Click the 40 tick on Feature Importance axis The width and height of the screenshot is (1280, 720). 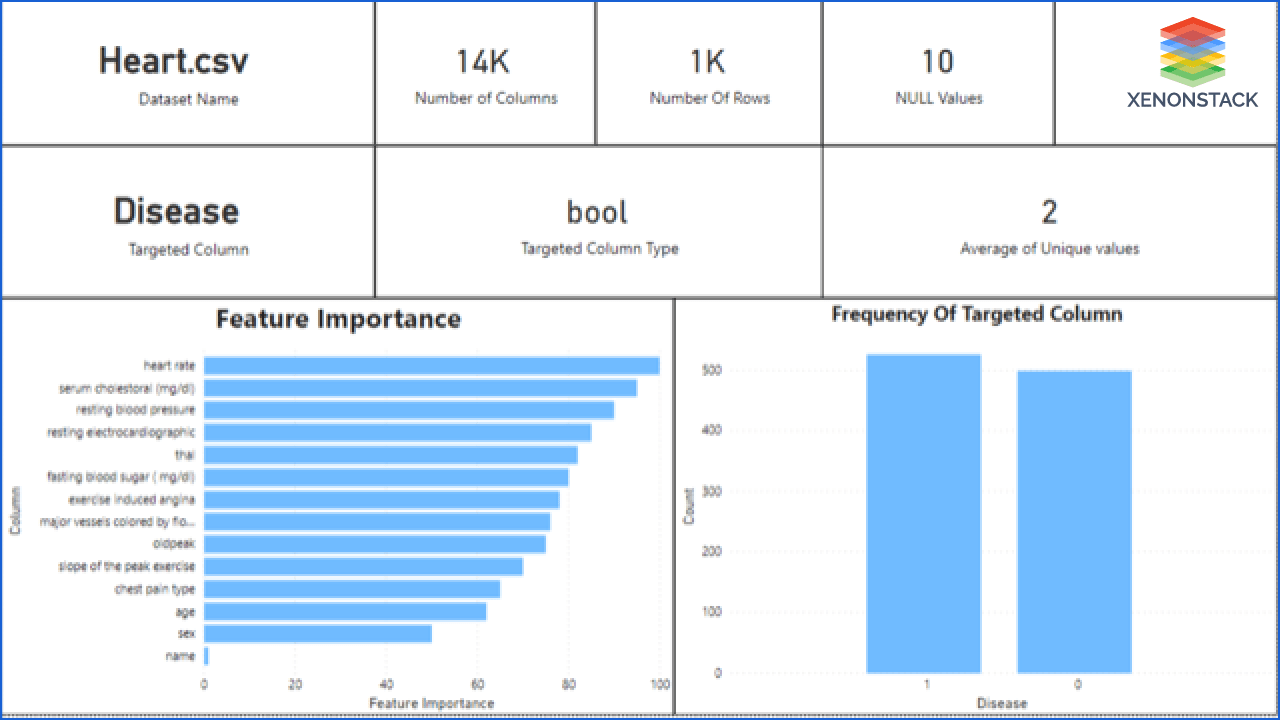[386, 685]
